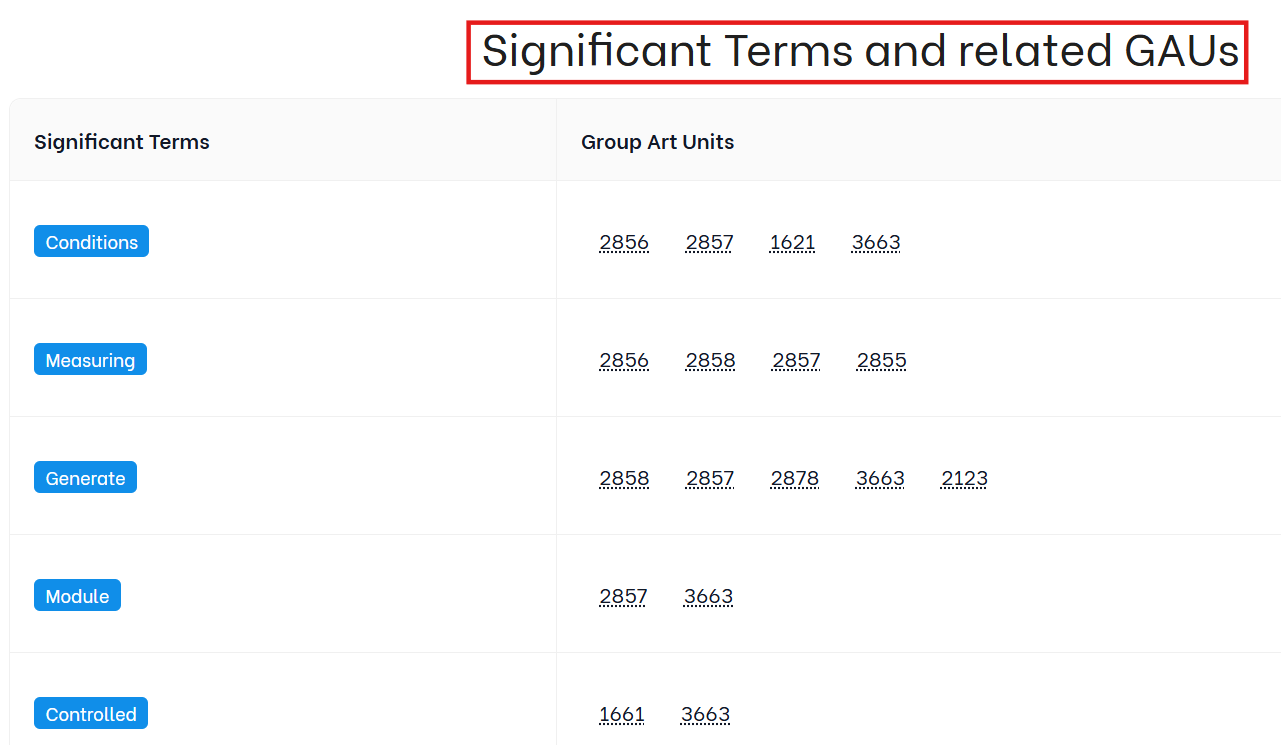Click the 2123 group art unit link
This screenshot has height=745, width=1281.
click(x=964, y=478)
